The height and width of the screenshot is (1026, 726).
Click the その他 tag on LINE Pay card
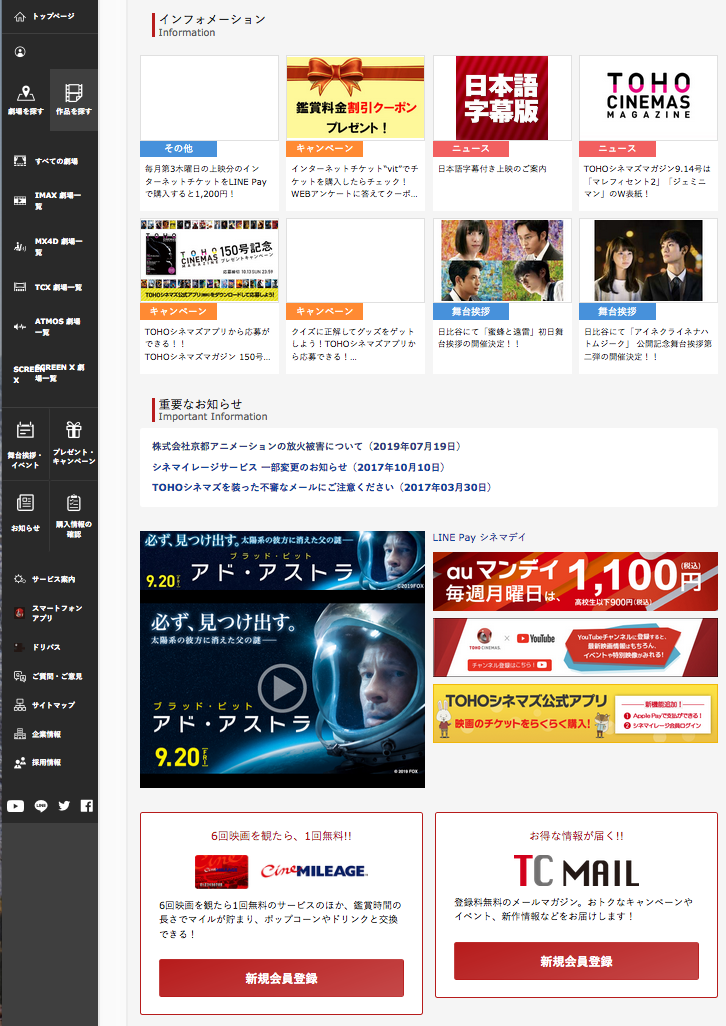click(x=179, y=149)
